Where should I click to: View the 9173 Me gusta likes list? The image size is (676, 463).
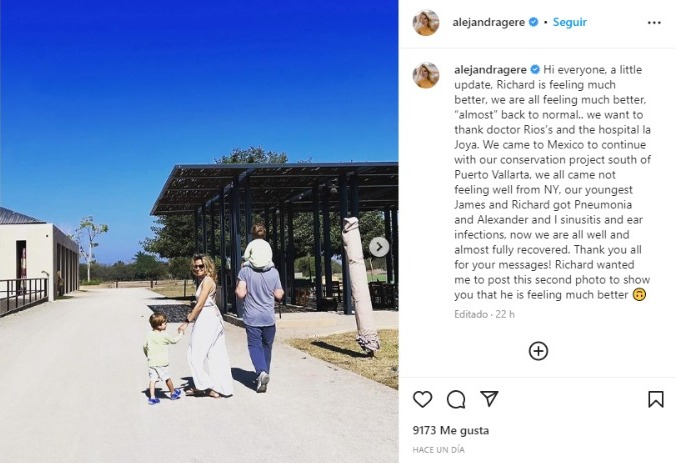click(x=451, y=430)
